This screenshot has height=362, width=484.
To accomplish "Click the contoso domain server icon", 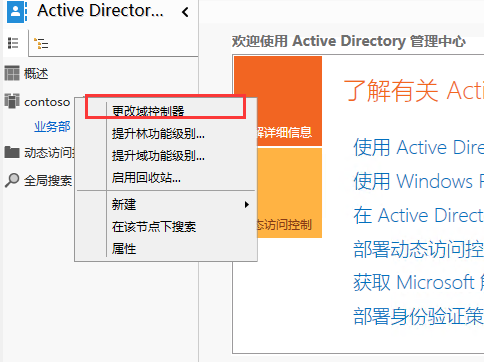I will (x=12, y=101).
